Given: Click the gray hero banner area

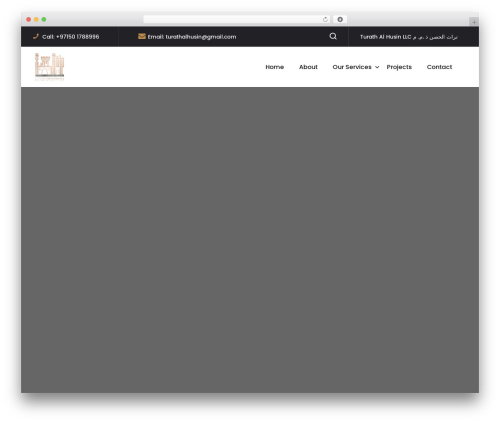Looking at the screenshot, I should point(250,240).
